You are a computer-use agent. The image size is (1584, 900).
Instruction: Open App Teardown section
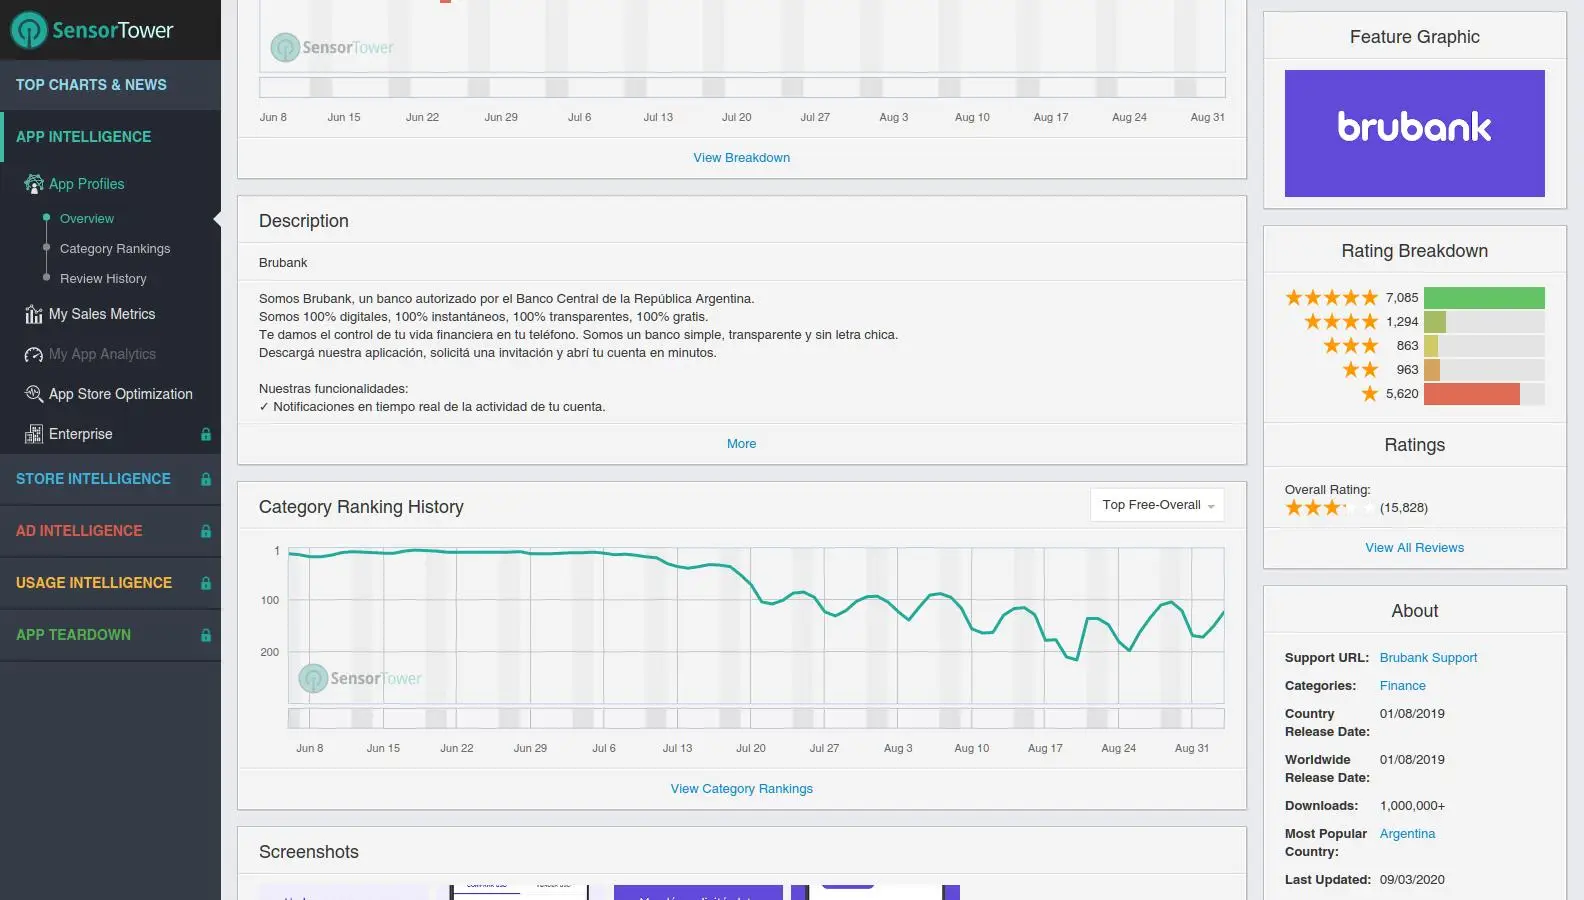click(x=110, y=635)
